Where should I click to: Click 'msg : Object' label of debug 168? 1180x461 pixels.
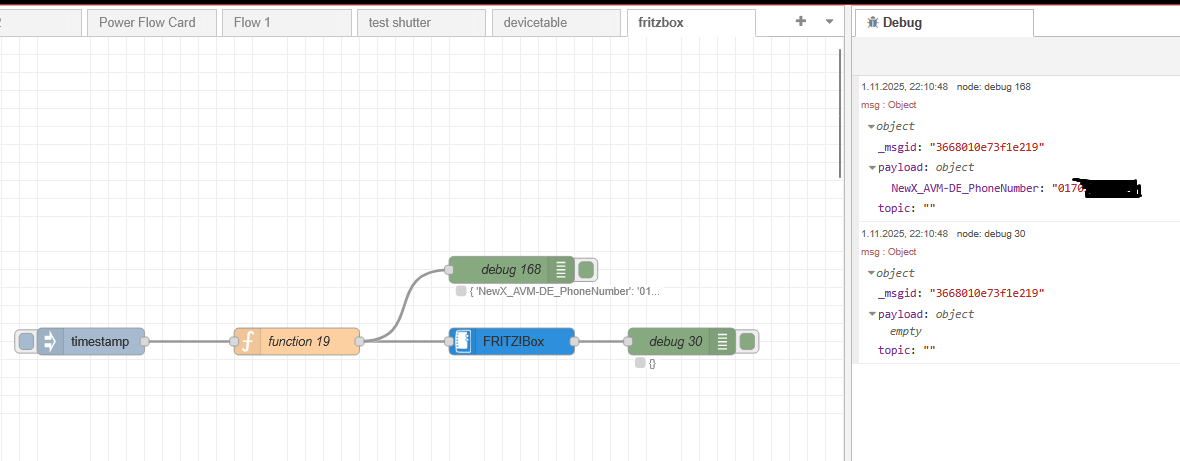(889, 105)
